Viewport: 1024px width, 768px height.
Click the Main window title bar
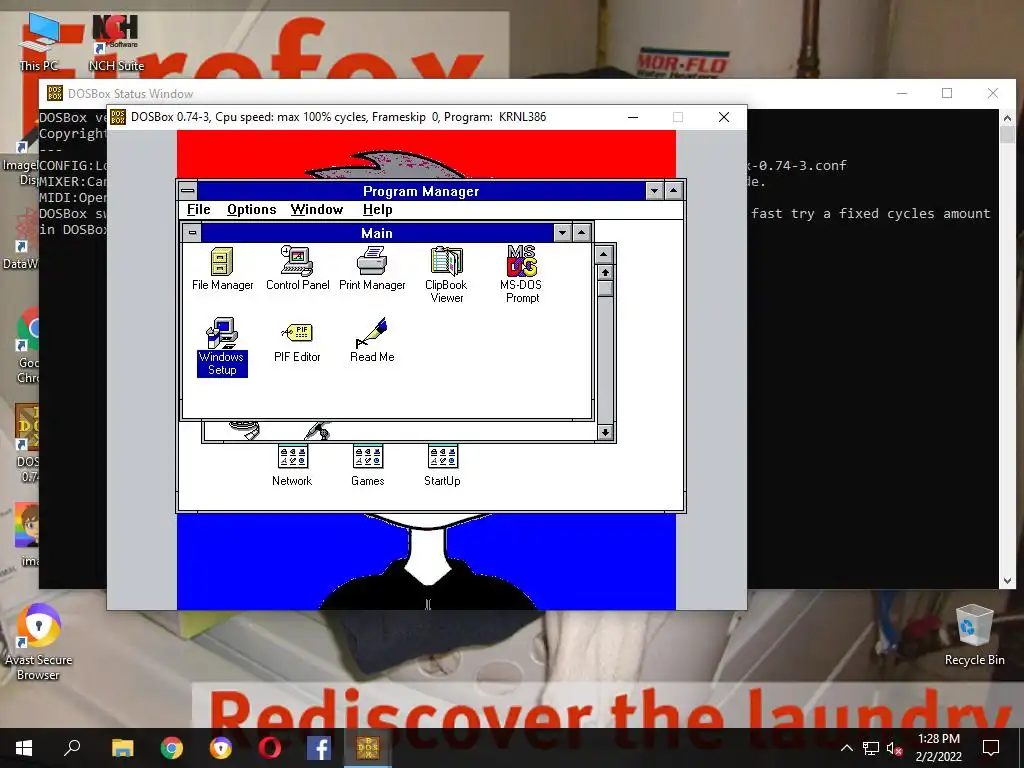point(377,232)
